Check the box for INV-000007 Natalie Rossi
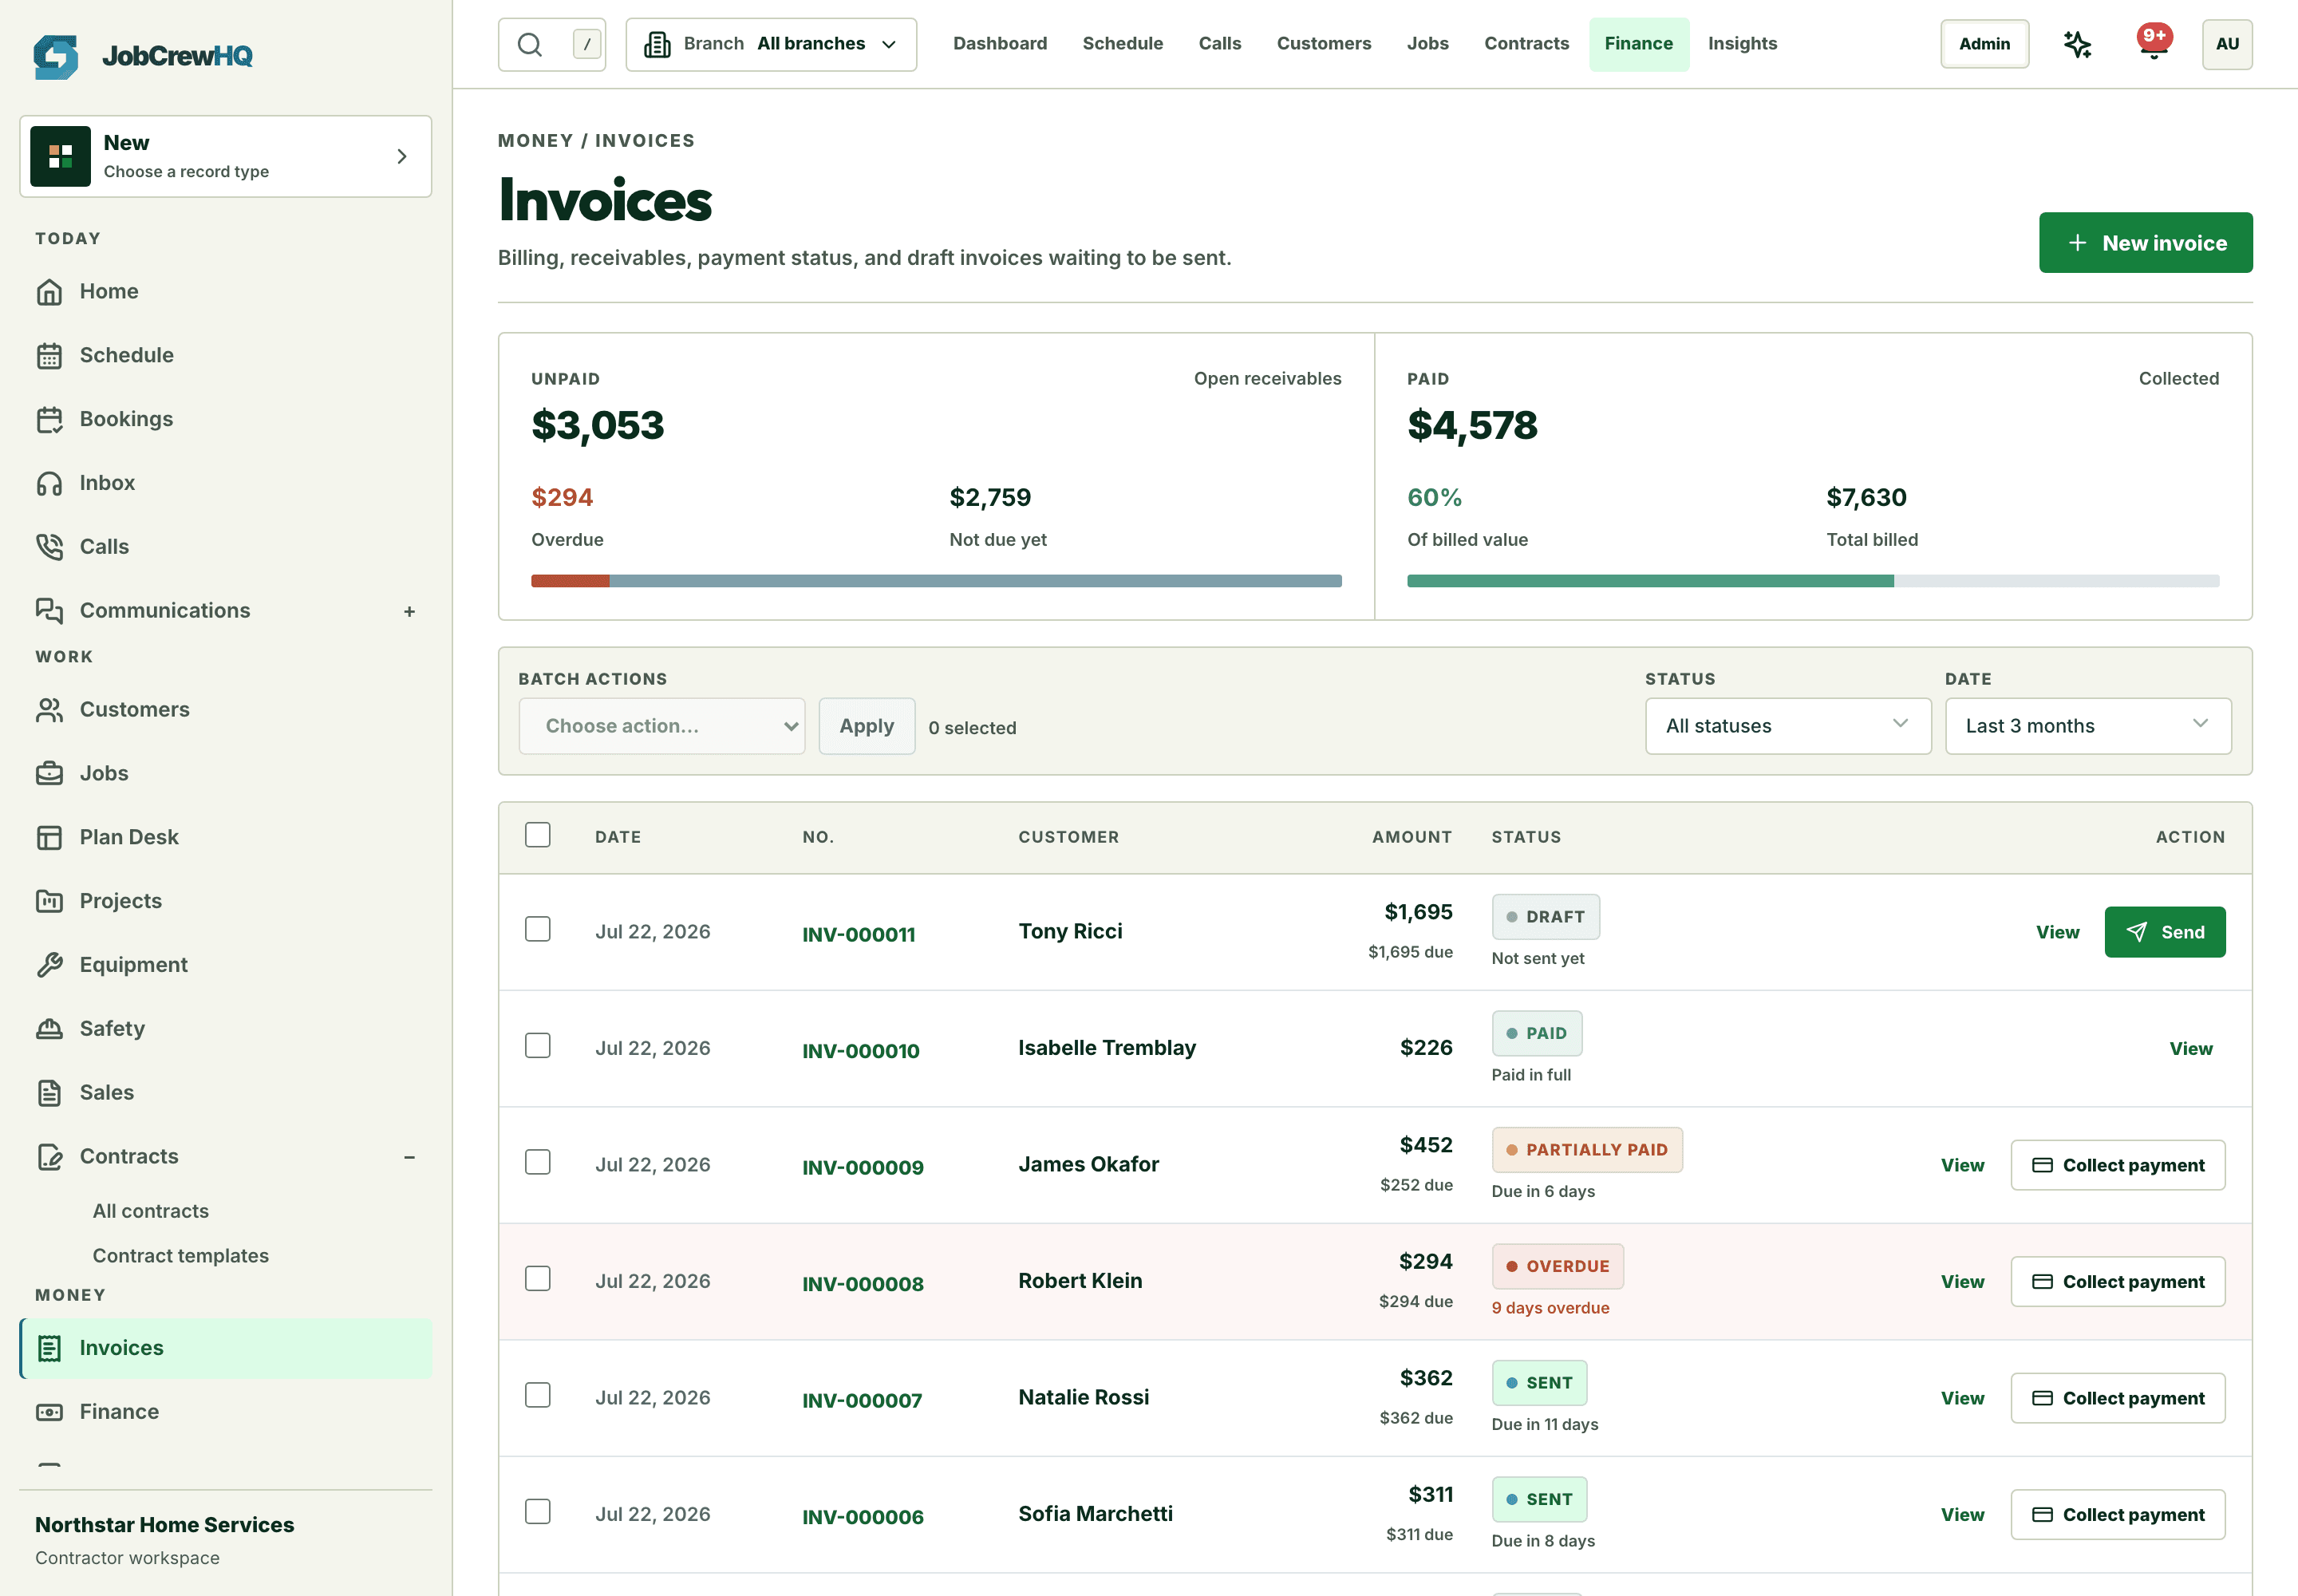2298x1596 pixels. (538, 1395)
